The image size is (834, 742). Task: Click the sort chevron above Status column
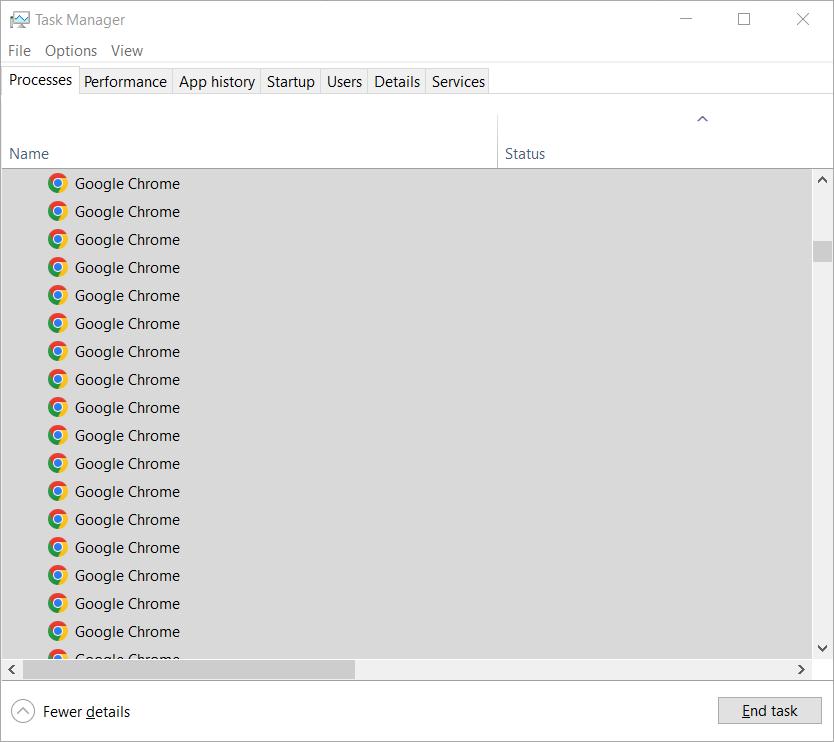pos(702,119)
